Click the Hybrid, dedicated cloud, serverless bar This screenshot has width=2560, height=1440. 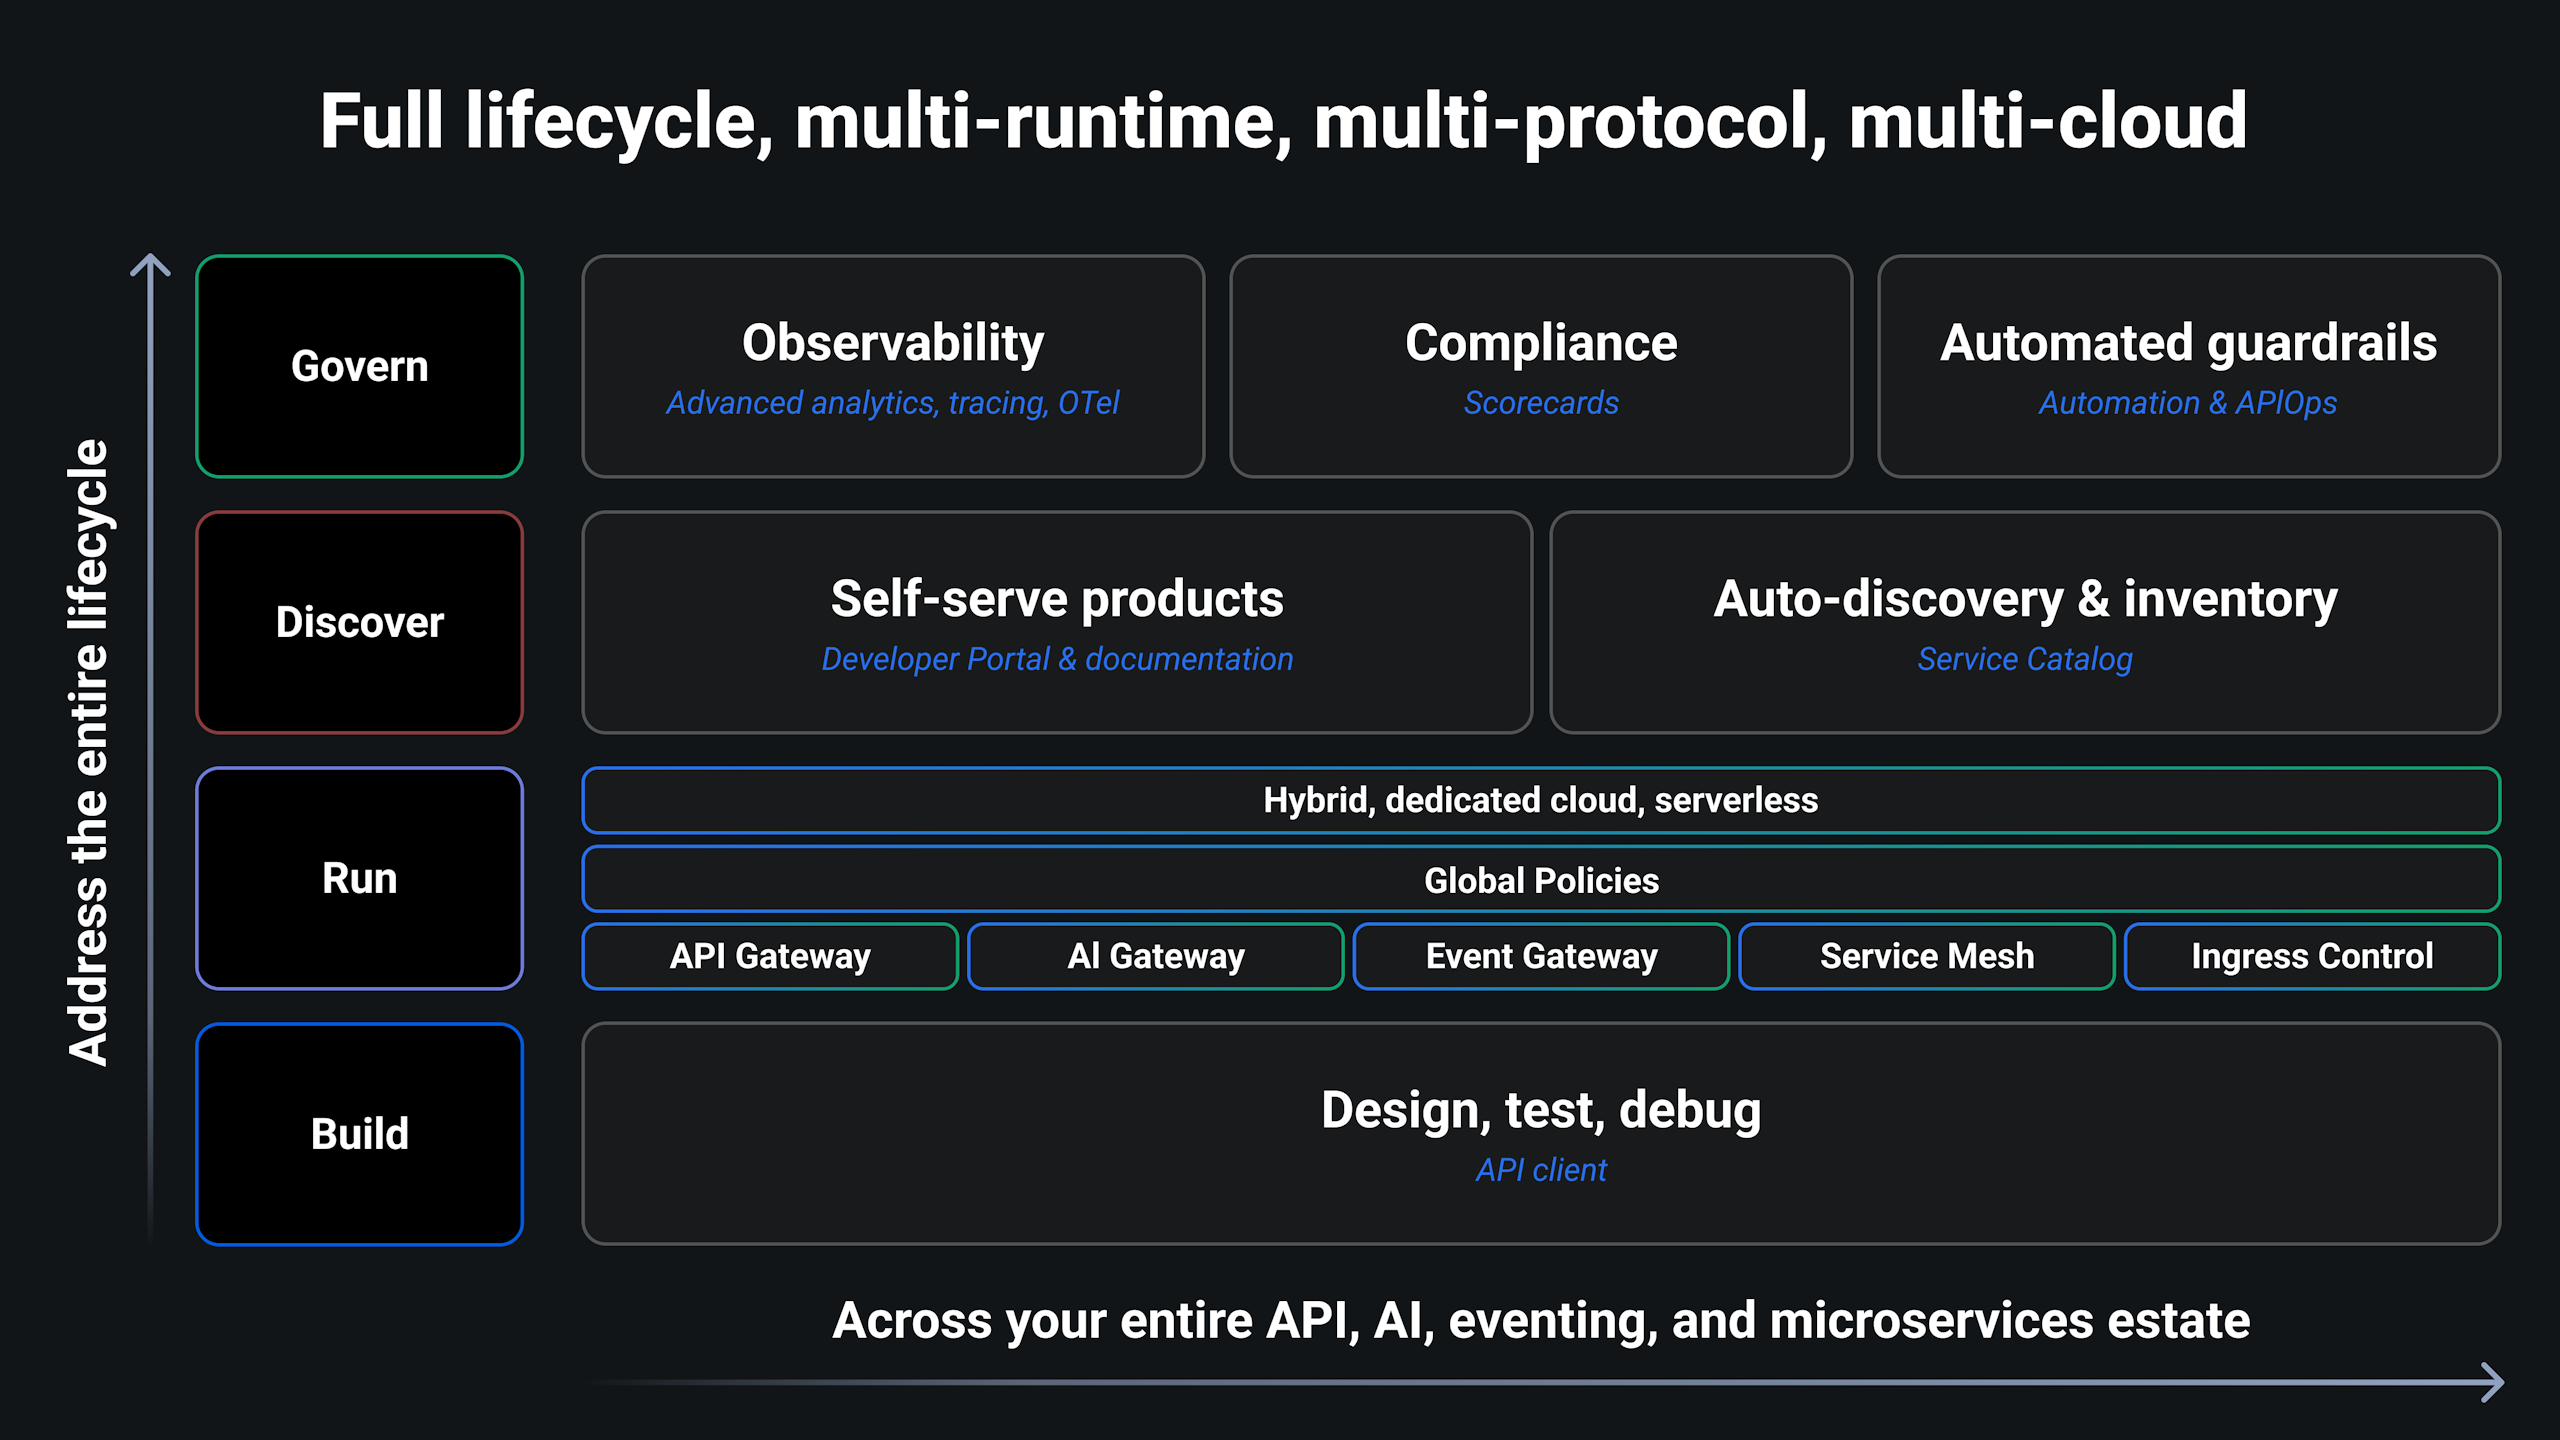[1540, 800]
